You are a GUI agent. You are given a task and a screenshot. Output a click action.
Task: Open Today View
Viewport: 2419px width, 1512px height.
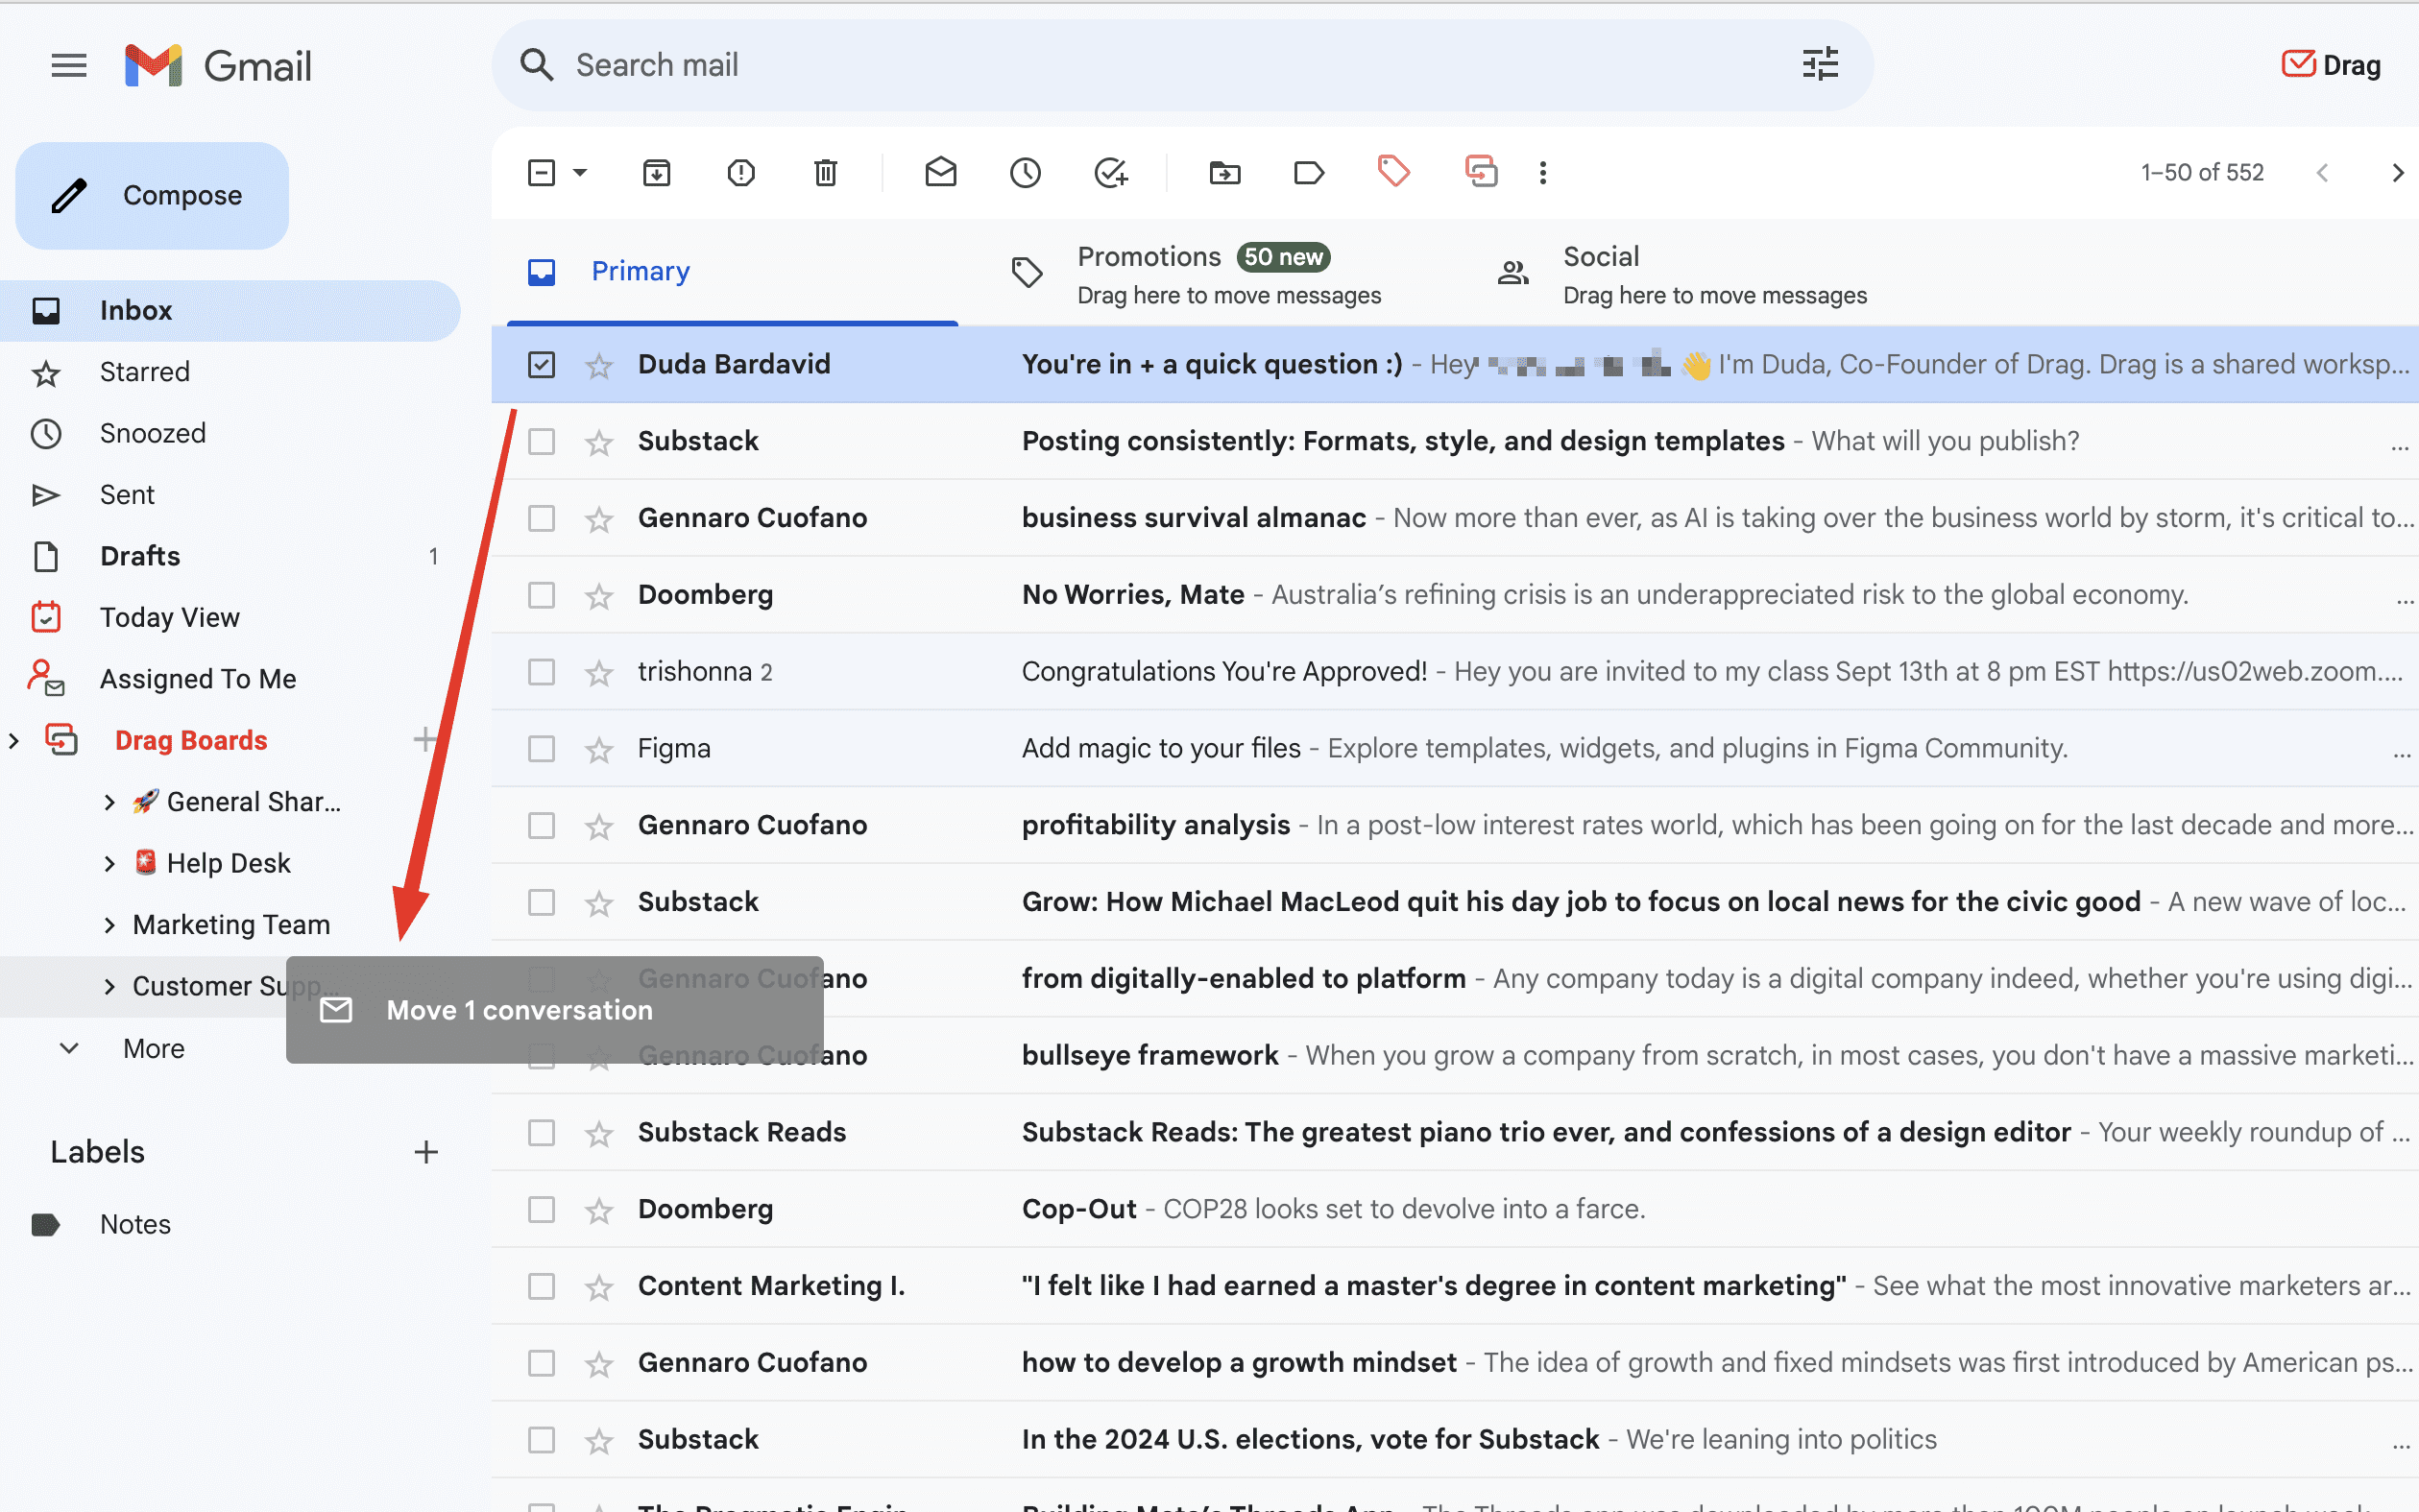point(230,618)
